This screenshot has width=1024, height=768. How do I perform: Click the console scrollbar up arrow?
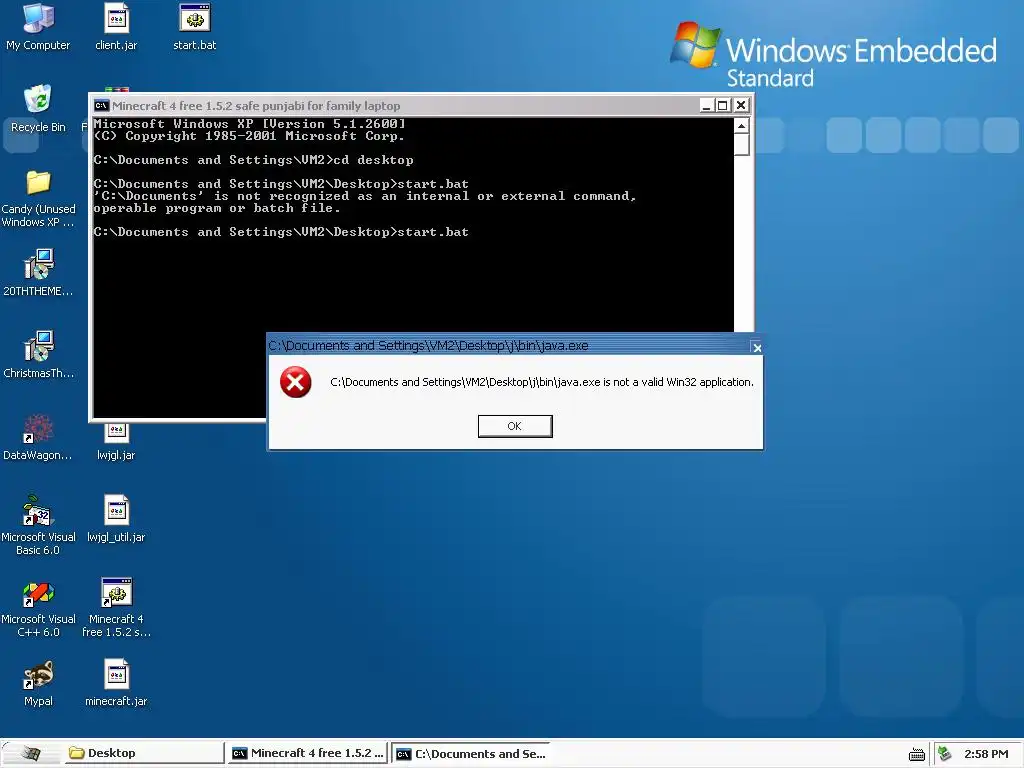pos(741,125)
